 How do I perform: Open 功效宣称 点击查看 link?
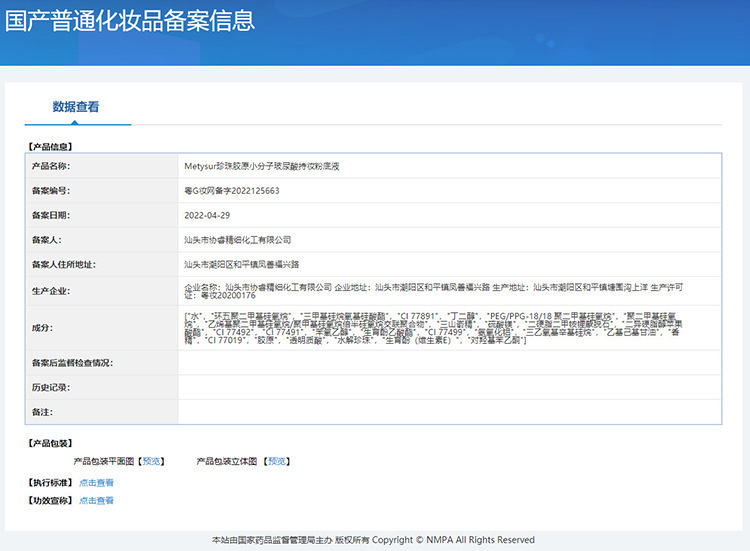click(96, 500)
